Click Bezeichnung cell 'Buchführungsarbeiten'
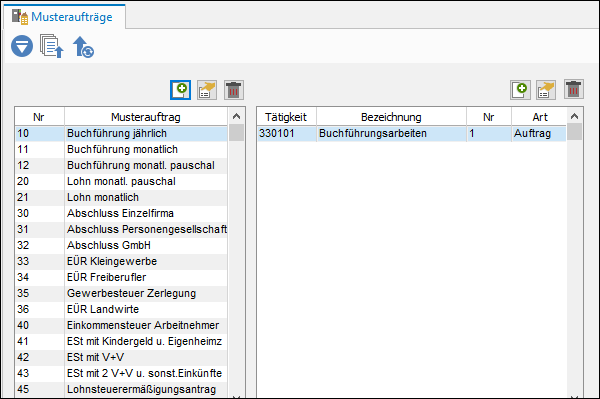Image resolution: width=600 pixels, height=399 pixels. click(391, 134)
